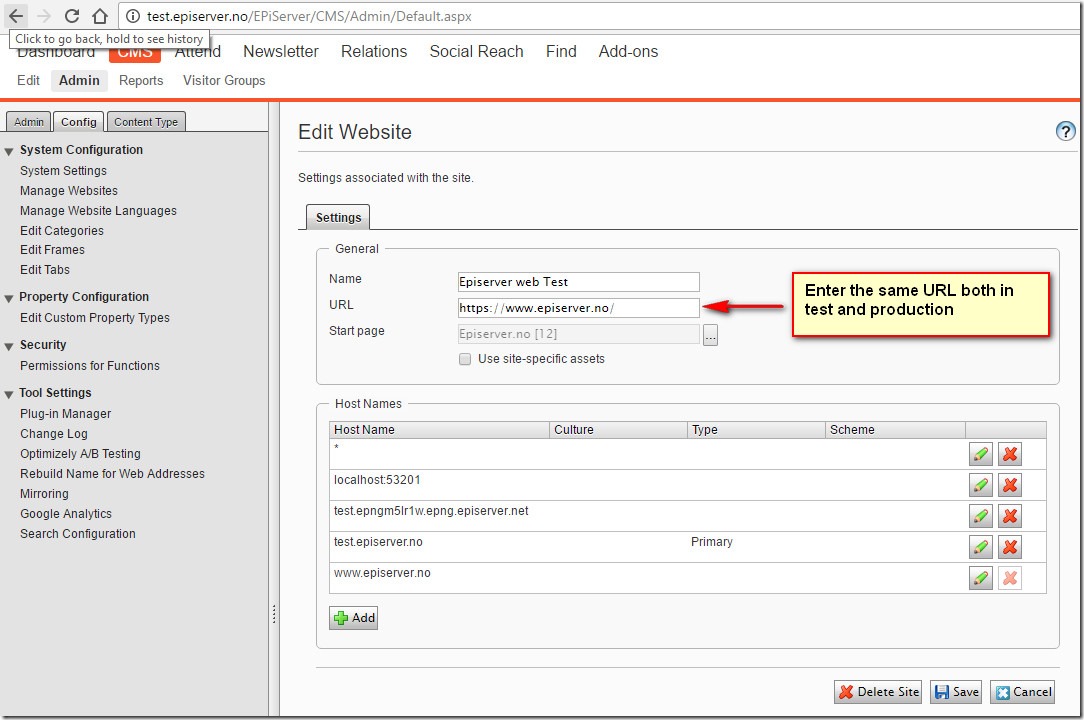
Task: Go to browser home page icon
Action: [100, 16]
